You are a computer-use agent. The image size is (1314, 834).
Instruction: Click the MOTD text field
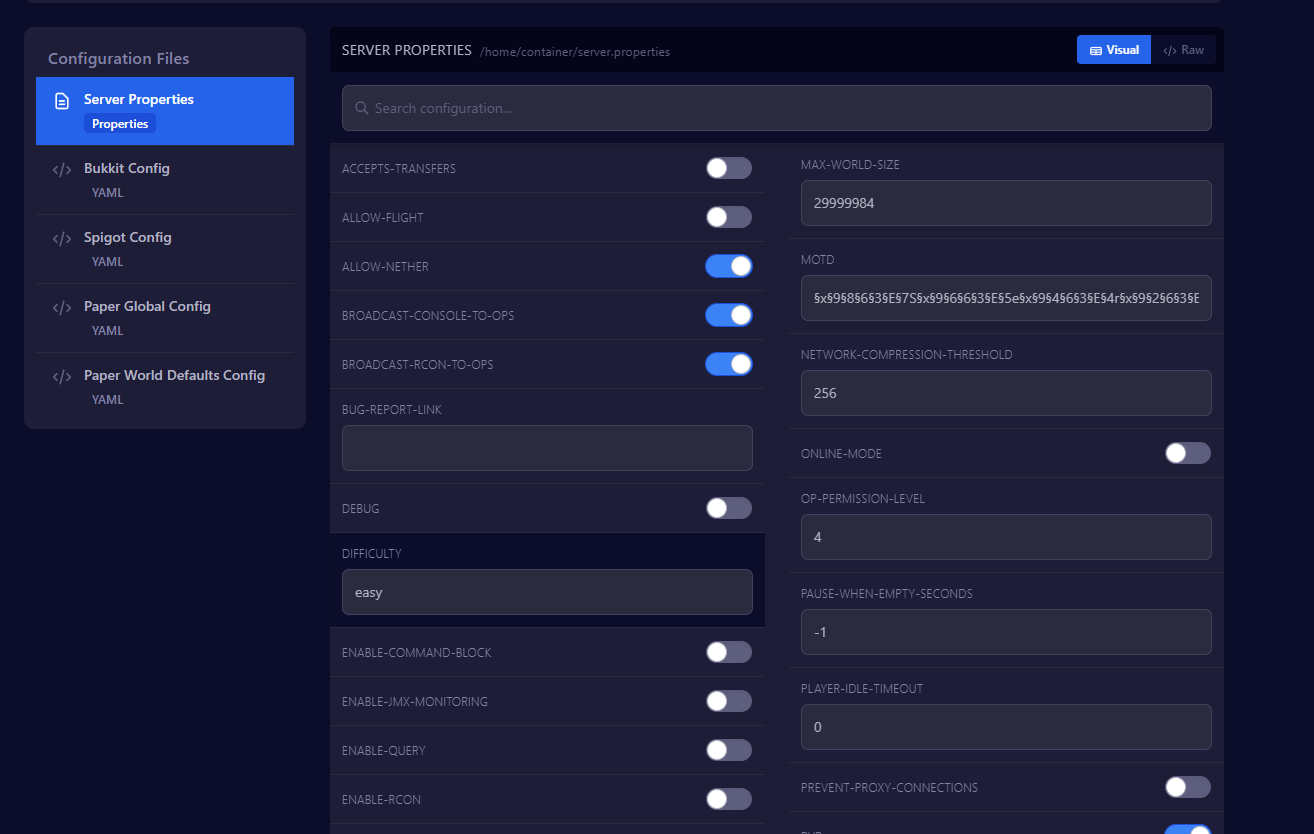(x=1006, y=298)
